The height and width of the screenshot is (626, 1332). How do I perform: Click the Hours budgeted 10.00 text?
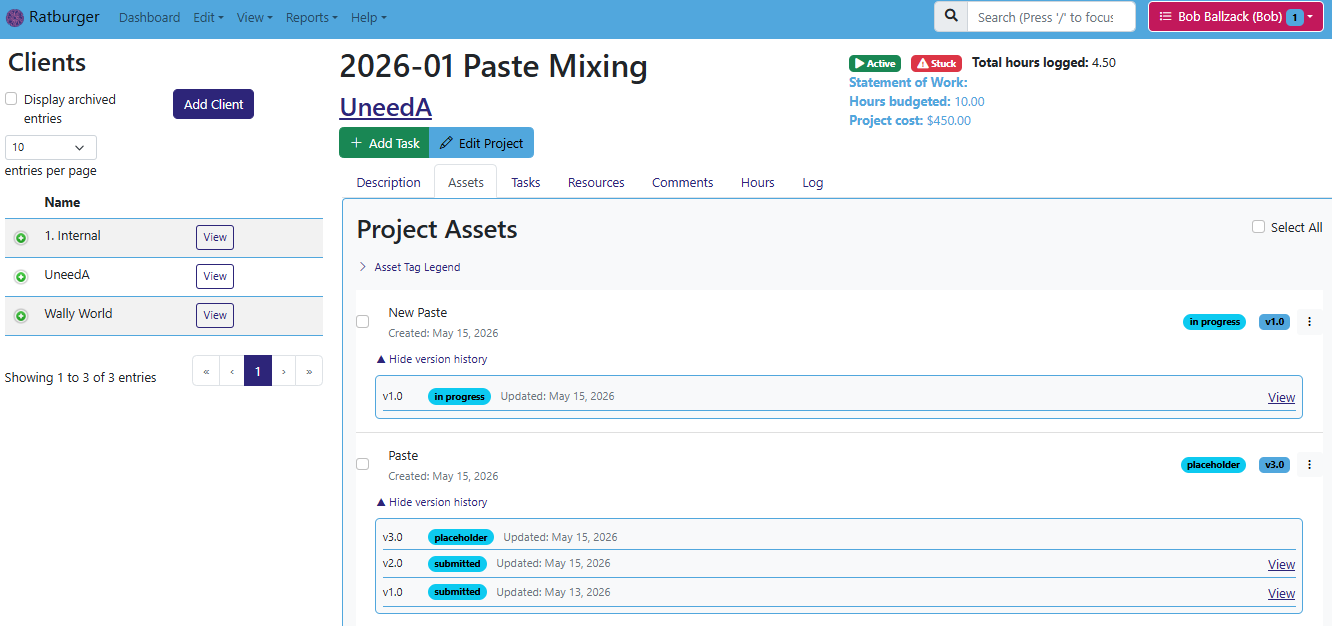[917, 101]
